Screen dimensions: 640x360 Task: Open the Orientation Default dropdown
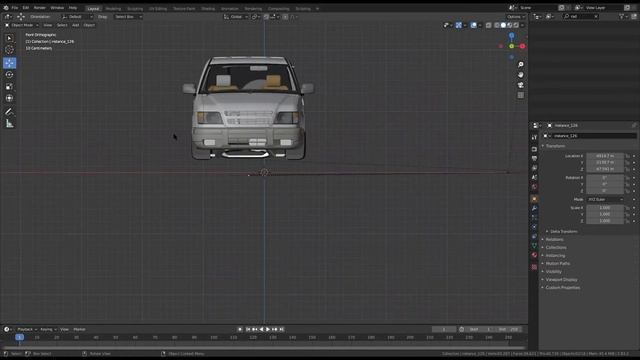click(x=77, y=17)
